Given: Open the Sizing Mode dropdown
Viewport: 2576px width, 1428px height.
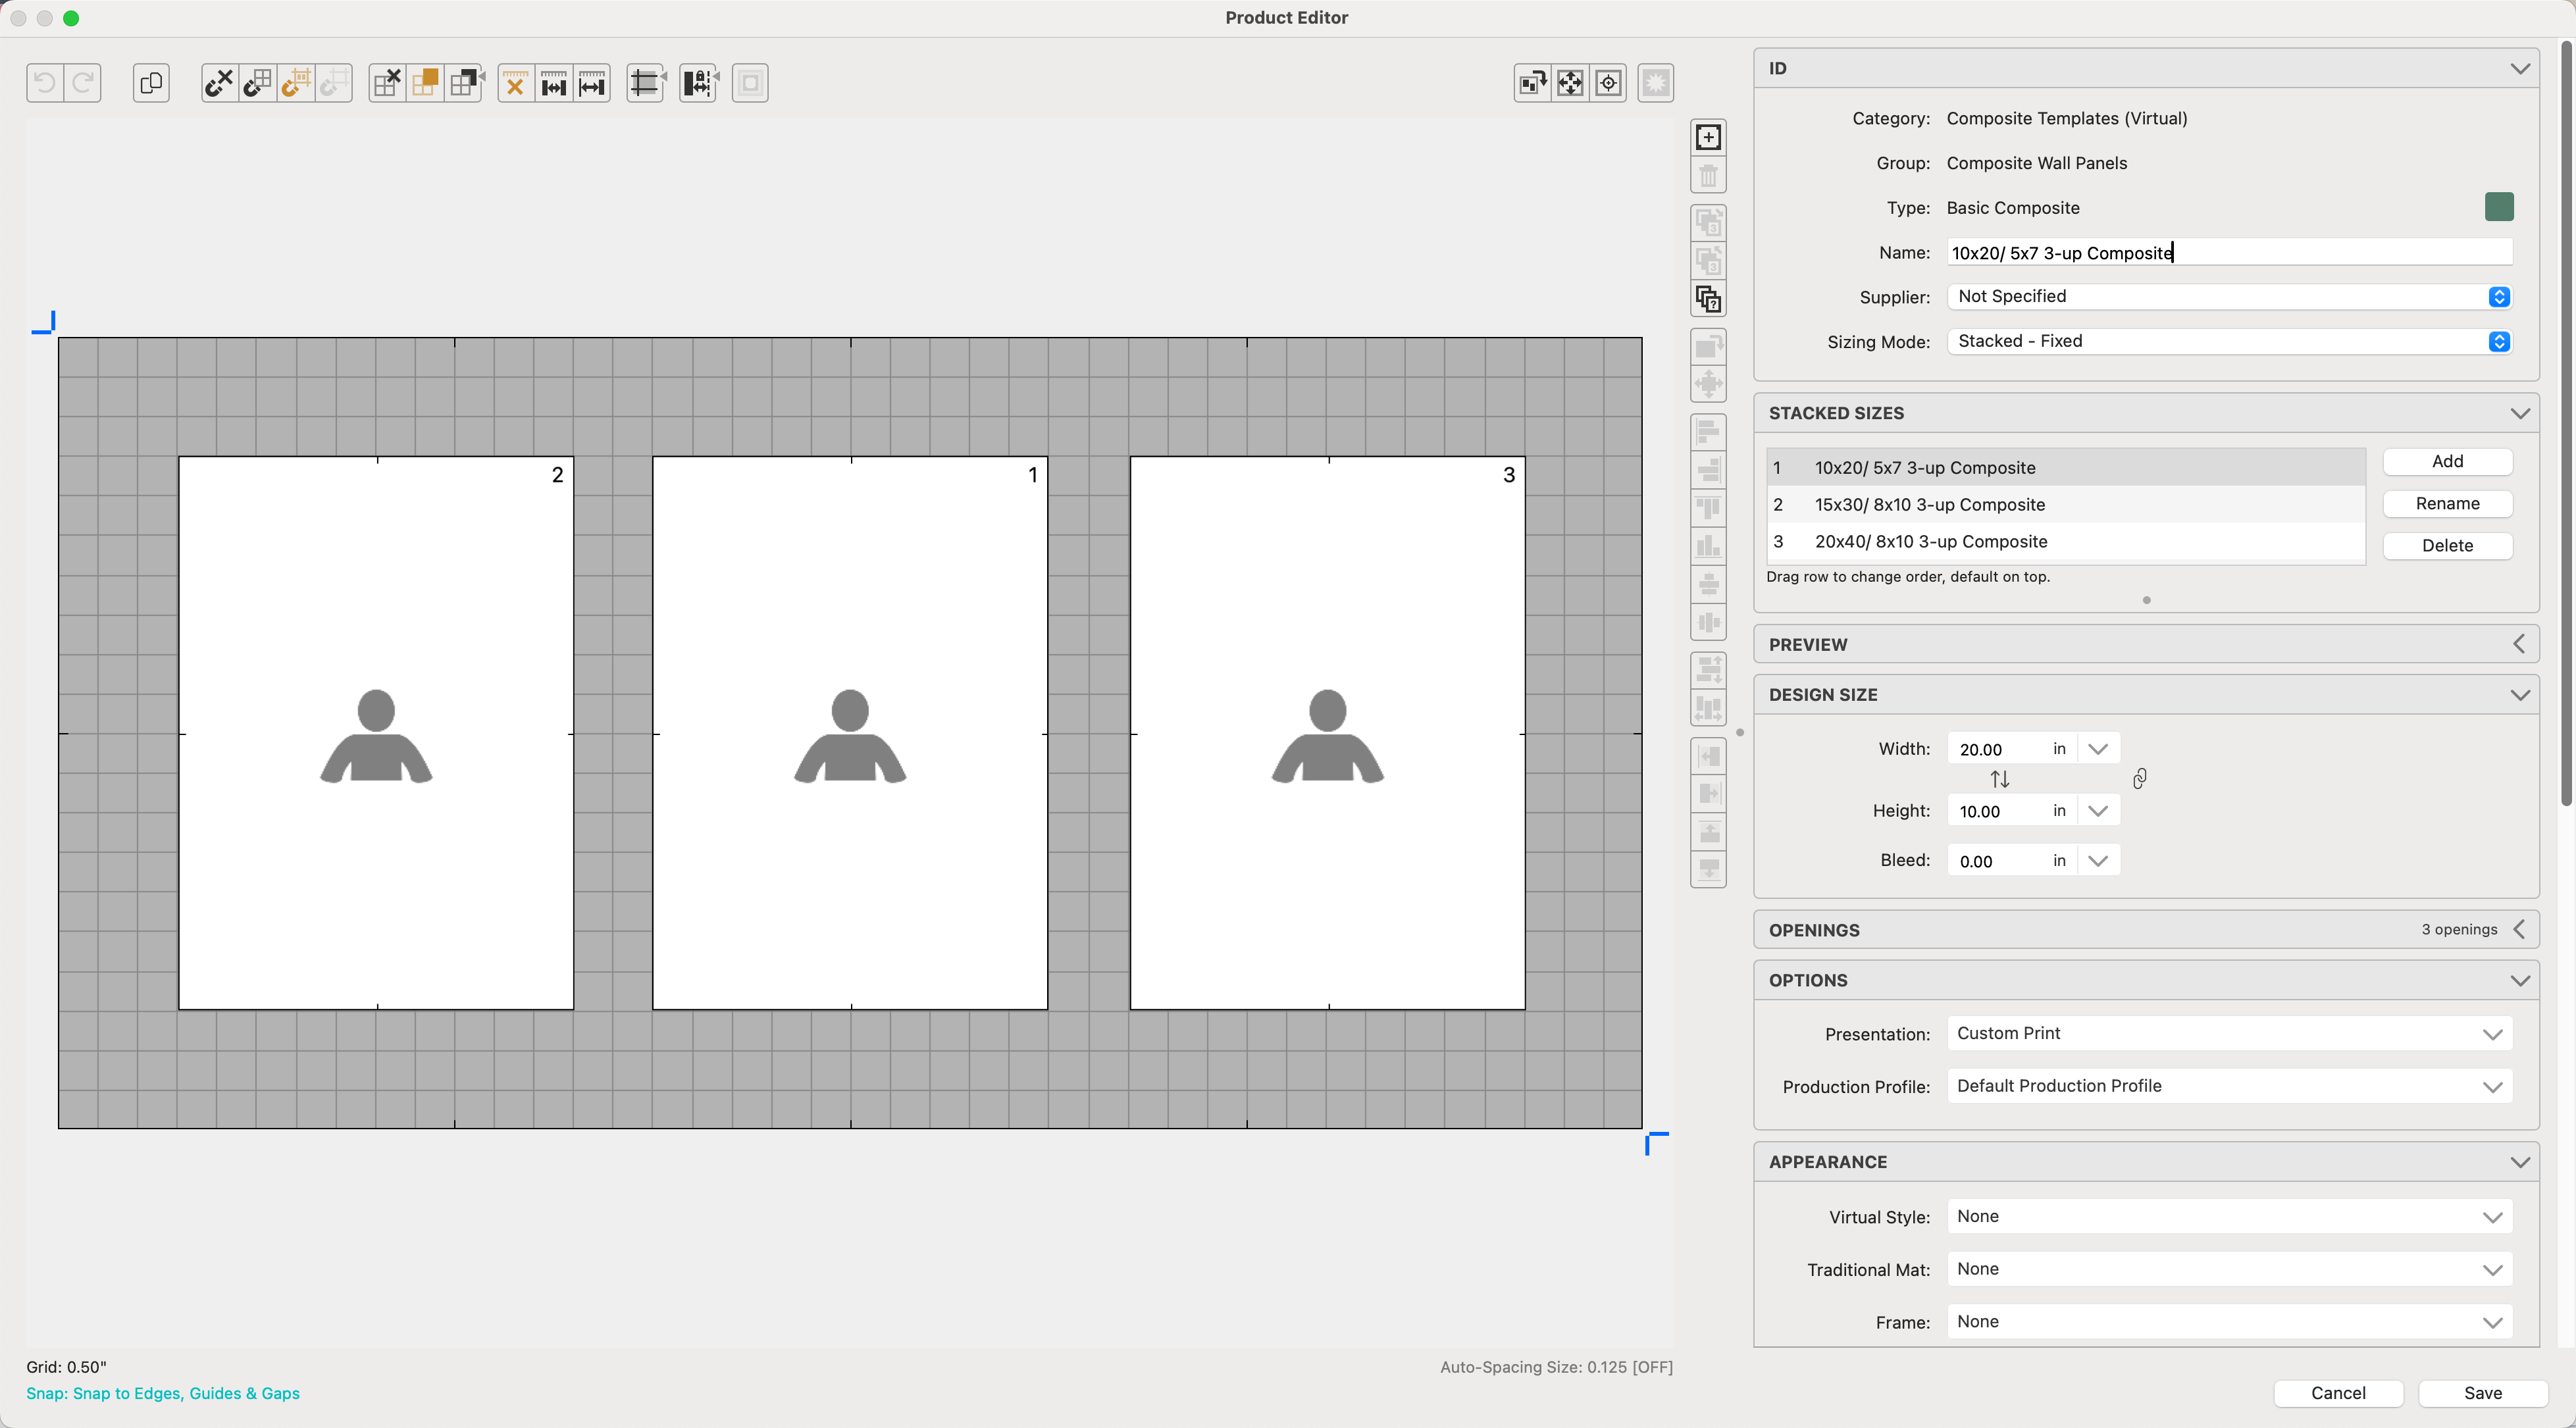Looking at the screenshot, I should point(2228,342).
